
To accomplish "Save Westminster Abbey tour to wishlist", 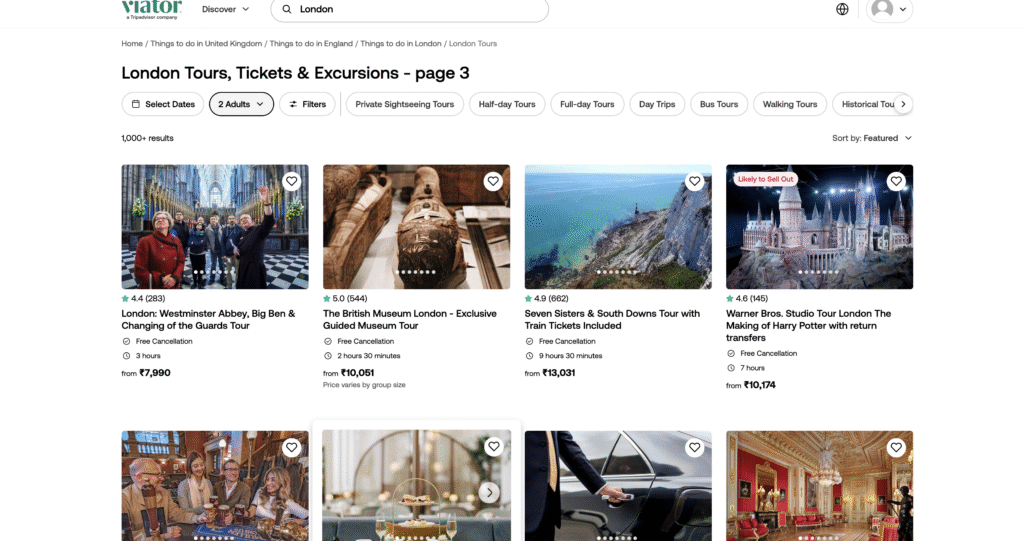I will pos(291,181).
